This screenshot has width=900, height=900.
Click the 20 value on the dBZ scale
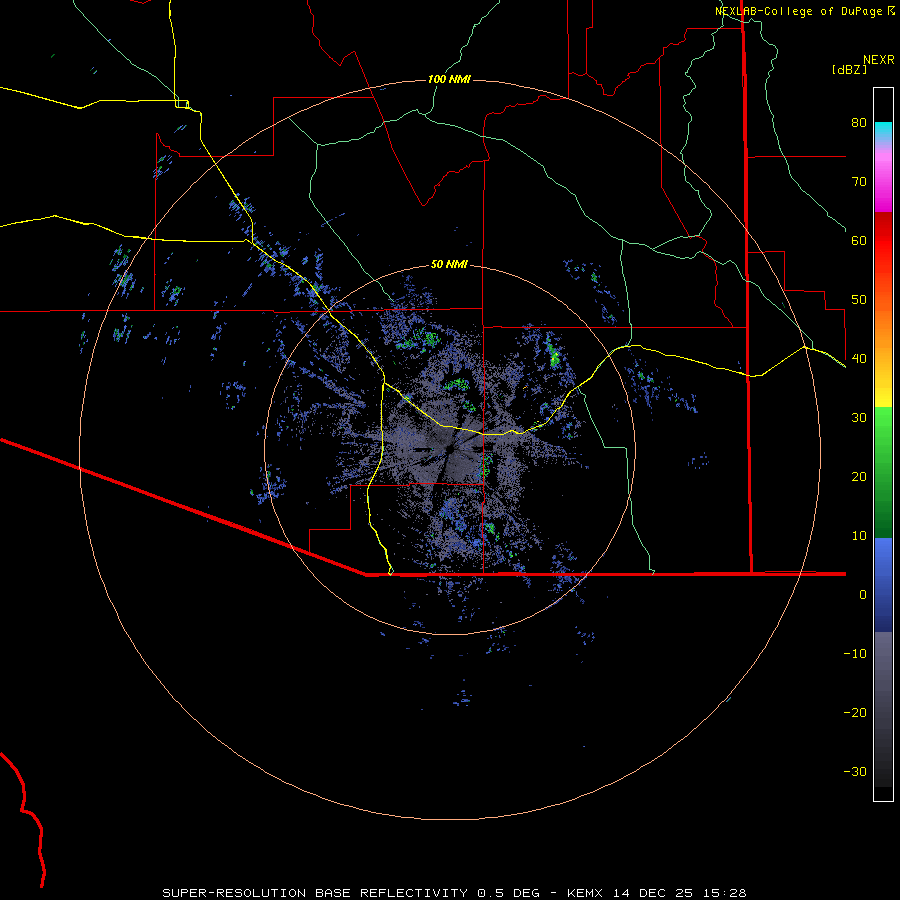click(859, 476)
